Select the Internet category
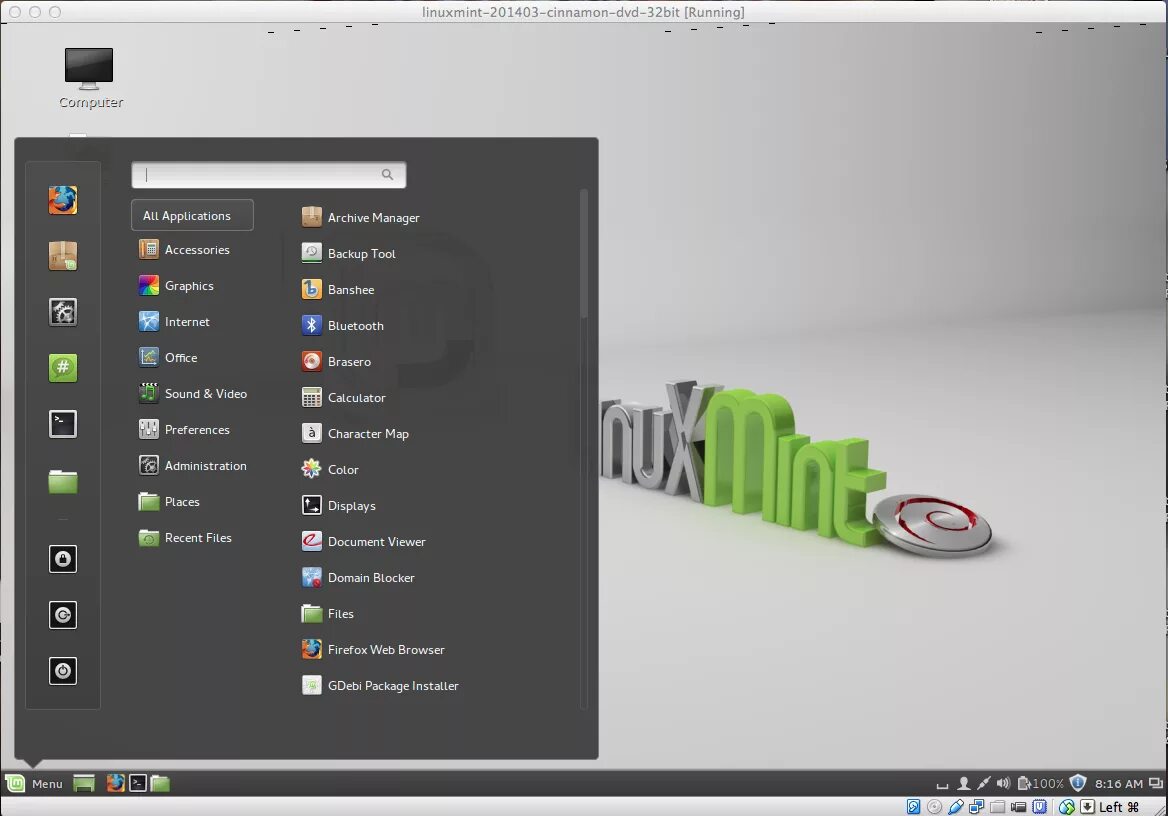Viewport: 1168px width, 816px height. point(174,321)
